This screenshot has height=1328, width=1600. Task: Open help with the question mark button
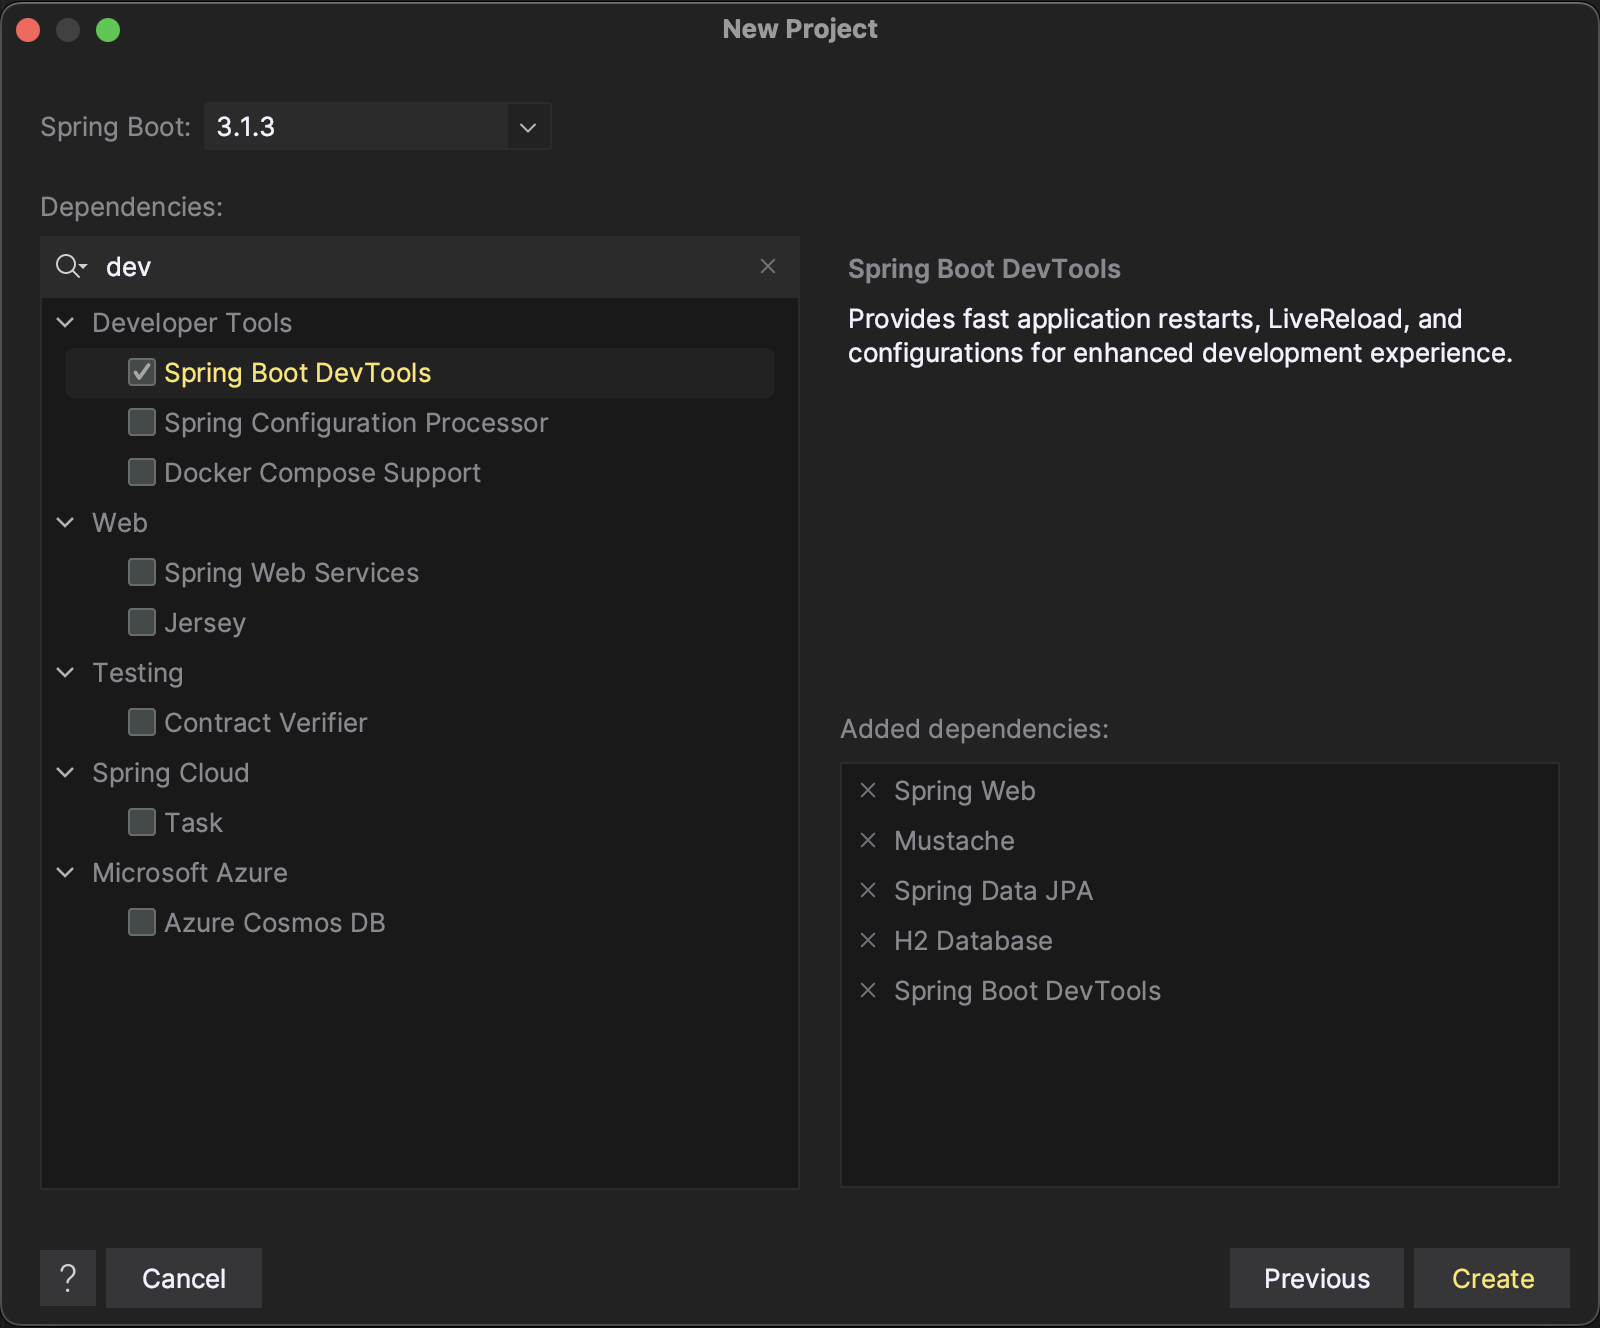(68, 1278)
